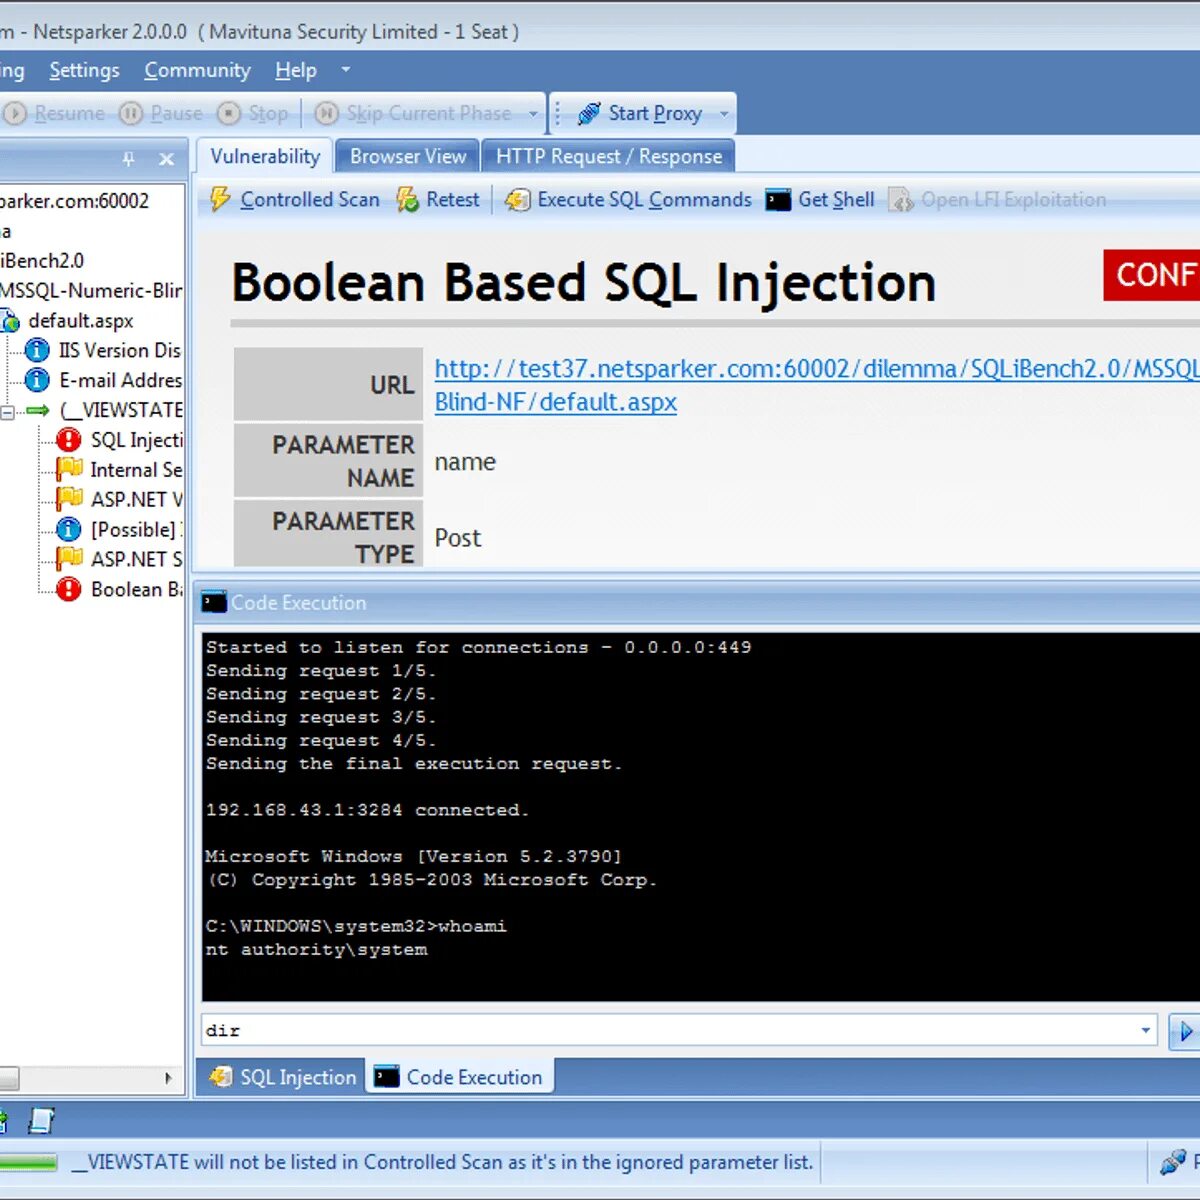Select the Boolean B tree item
This screenshot has height=1200, width=1200.
pos(136,589)
